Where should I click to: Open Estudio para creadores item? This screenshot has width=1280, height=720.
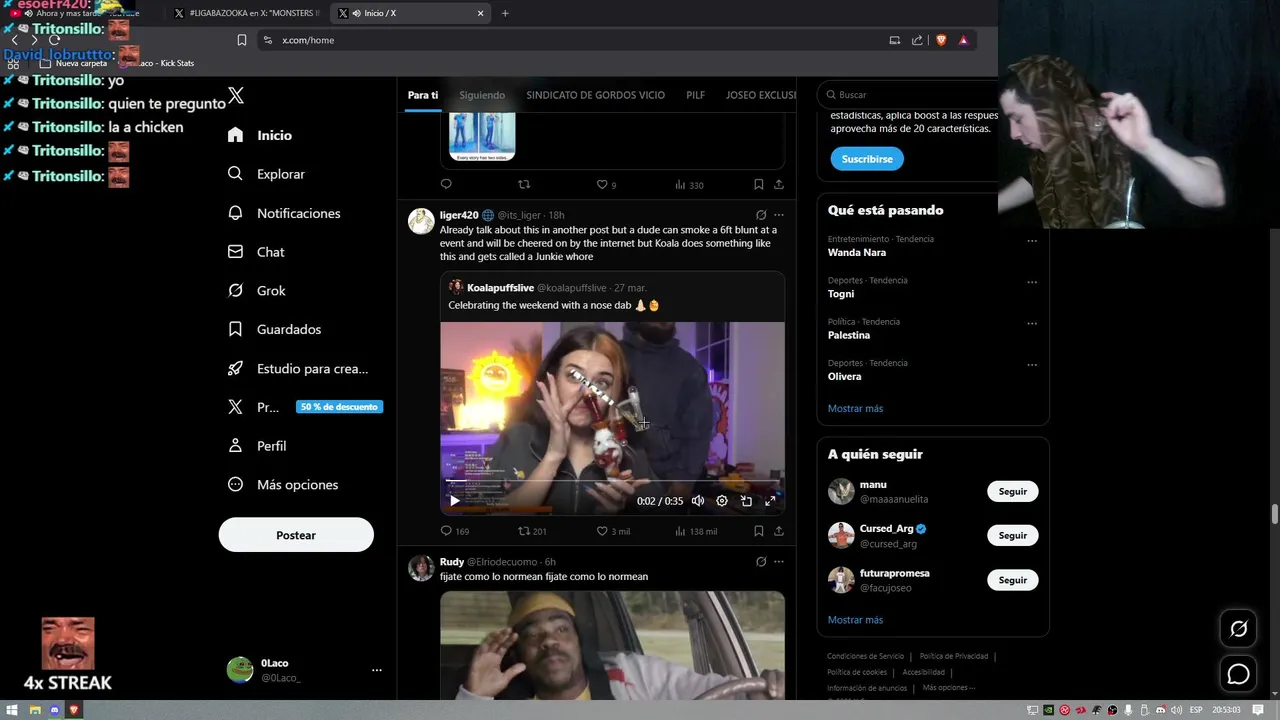[x=298, y=368]
